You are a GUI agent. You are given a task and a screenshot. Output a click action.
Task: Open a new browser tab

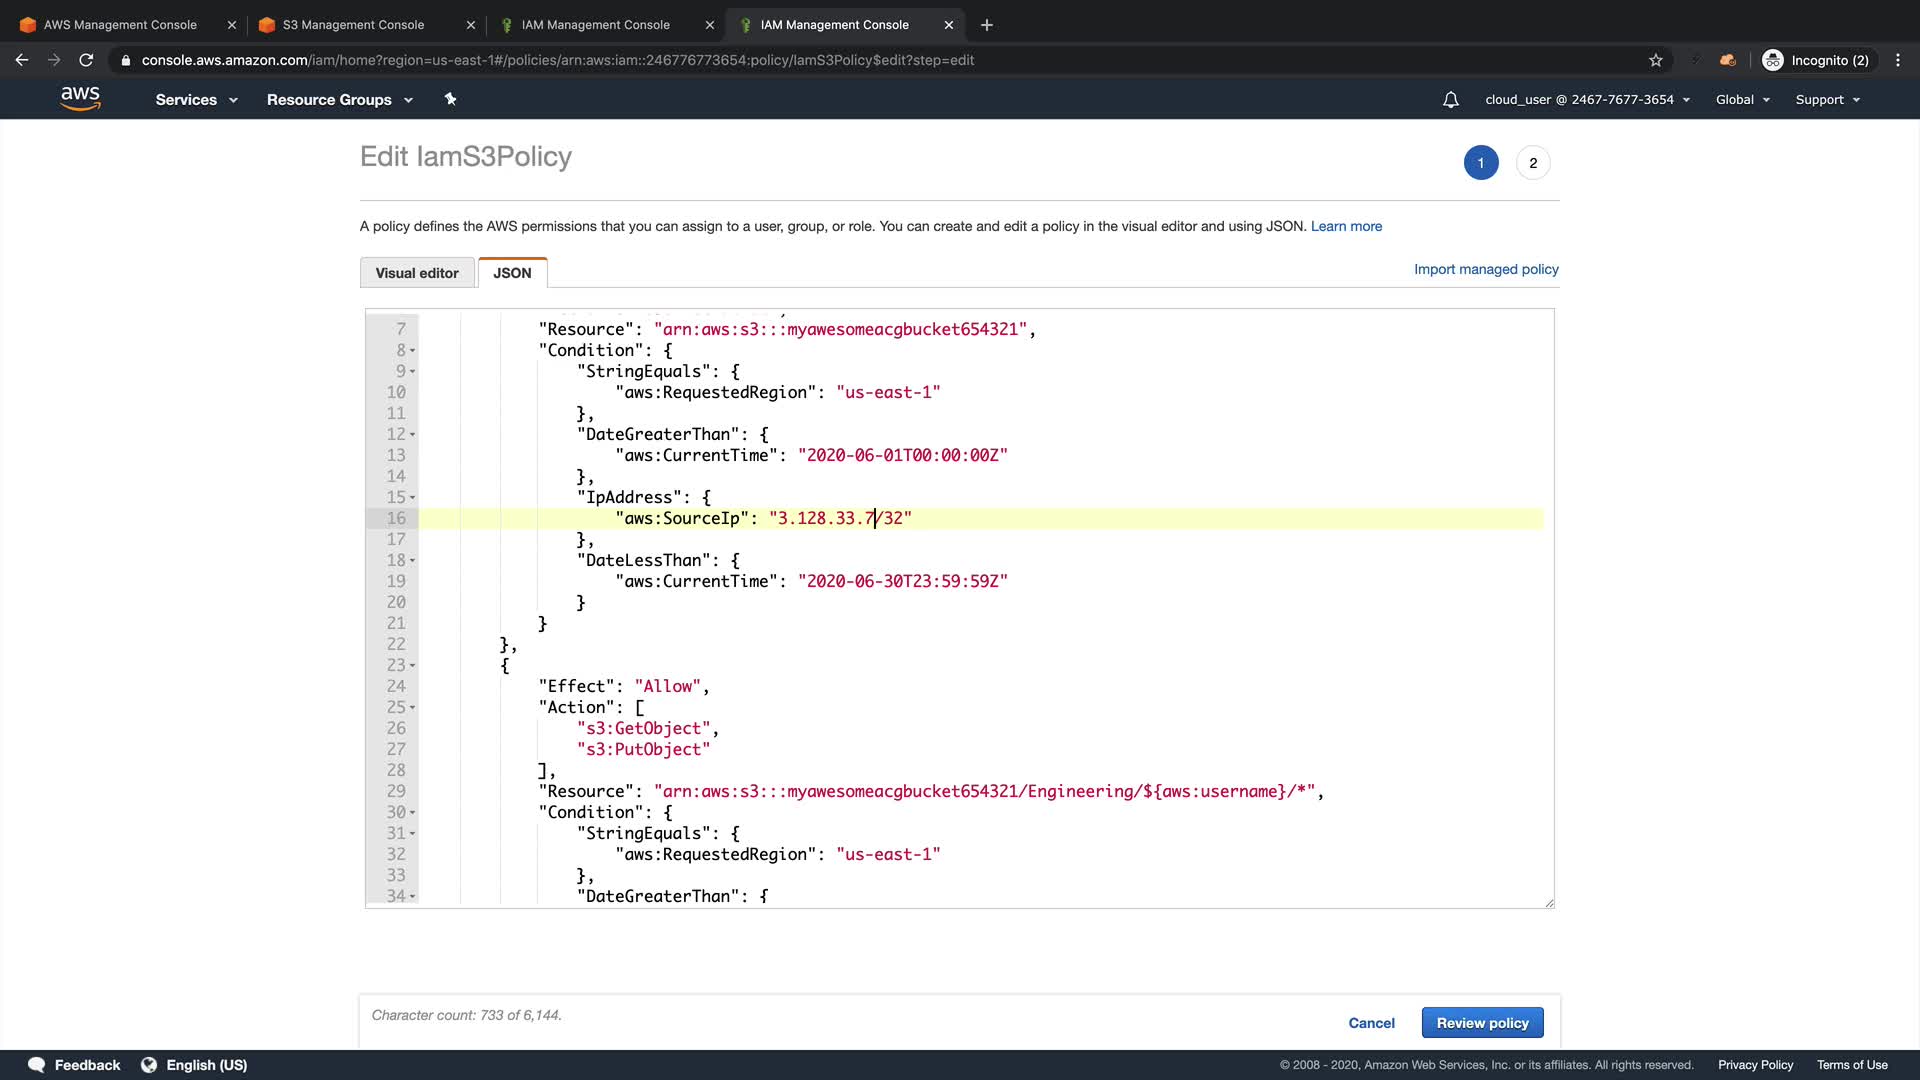coord(987,25)
